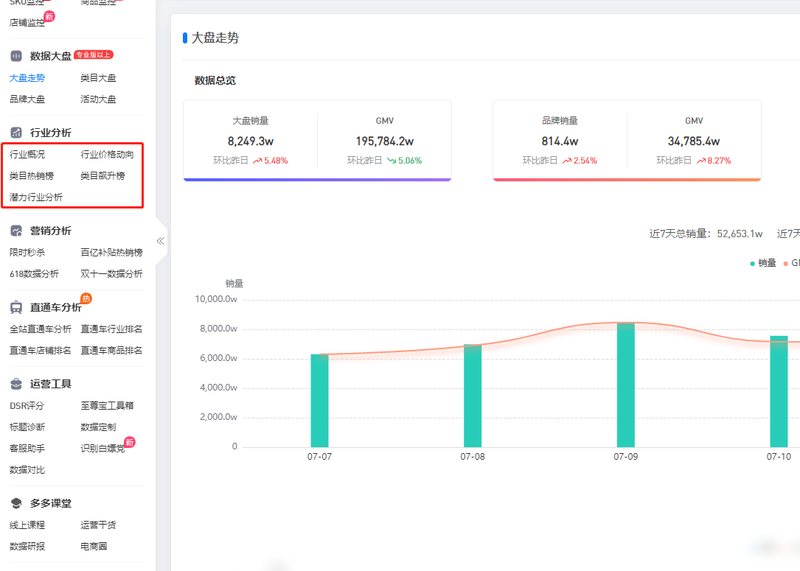Open 直通车店铺排名 link
This screenshot has height=571, width=800.
40,351
